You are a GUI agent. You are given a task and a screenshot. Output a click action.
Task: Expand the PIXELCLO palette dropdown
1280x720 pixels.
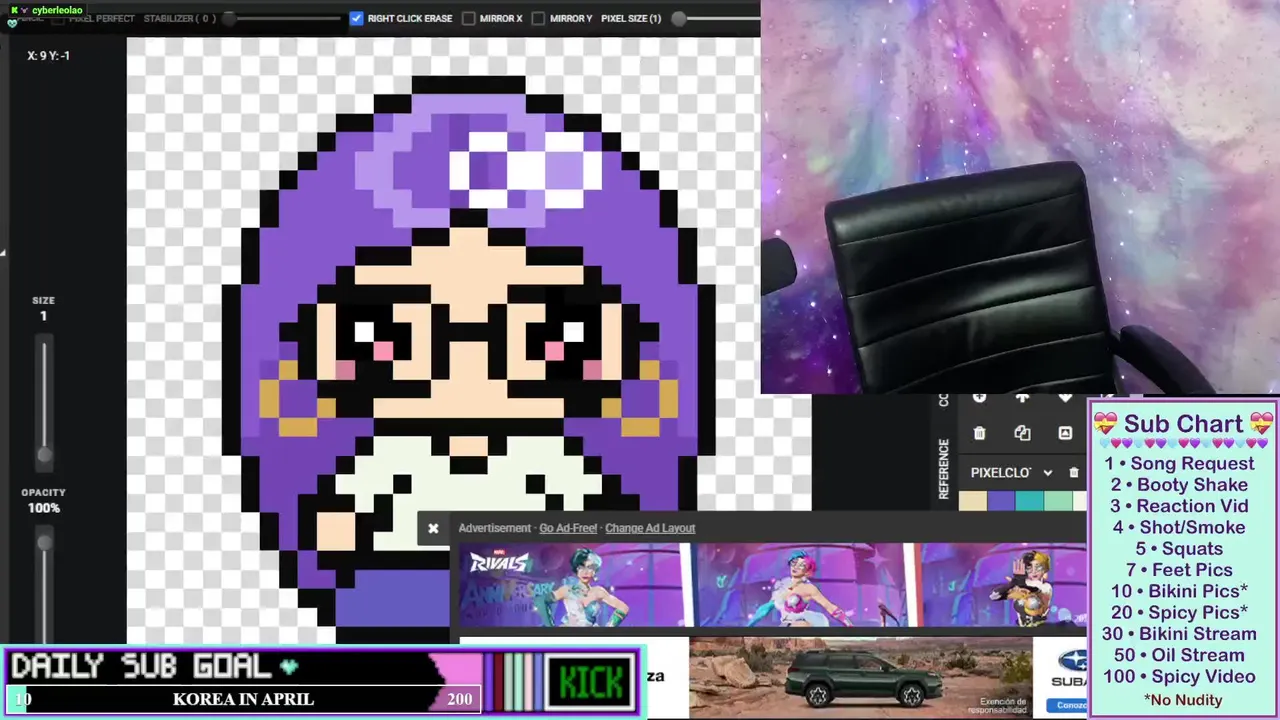coord(1047,473)
